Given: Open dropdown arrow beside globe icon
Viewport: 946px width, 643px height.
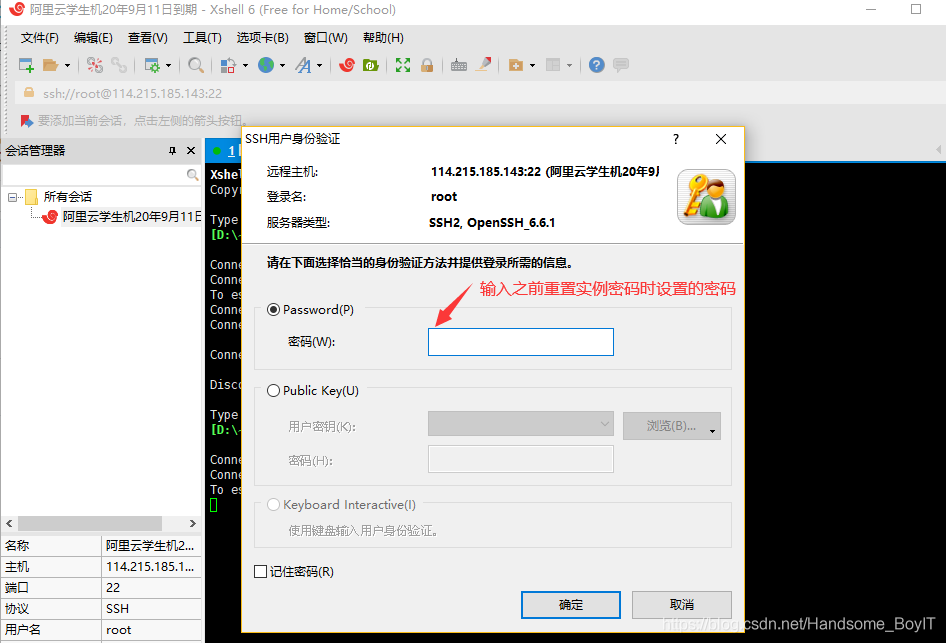Looking at the screenshot, I should pyautogui.click(x=282, y=66).
